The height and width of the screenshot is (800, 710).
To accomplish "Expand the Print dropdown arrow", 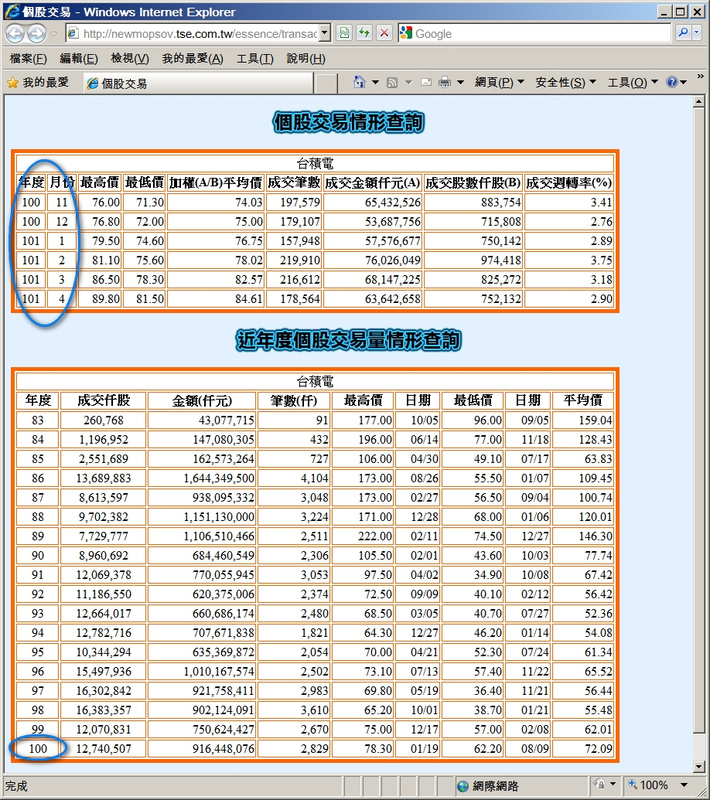I will (460, 82).
